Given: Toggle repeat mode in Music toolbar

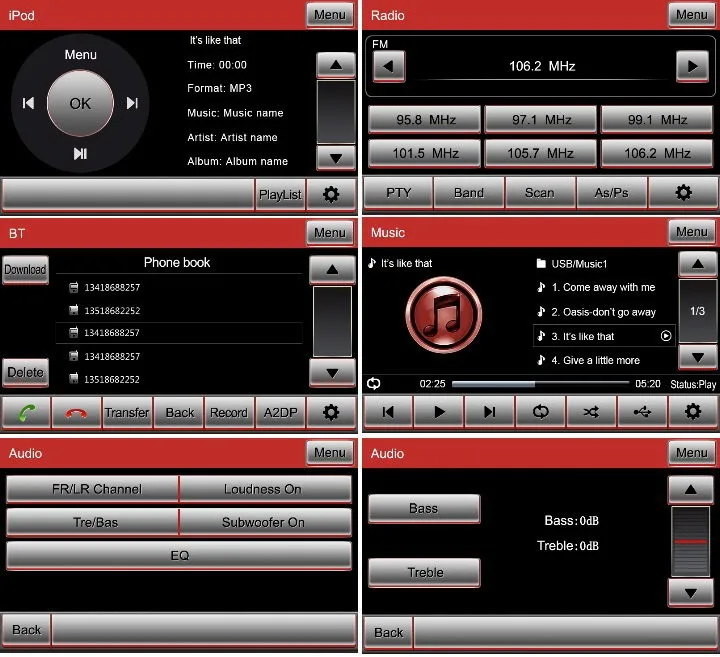Looking at the screenshot, I should [540, 412].
